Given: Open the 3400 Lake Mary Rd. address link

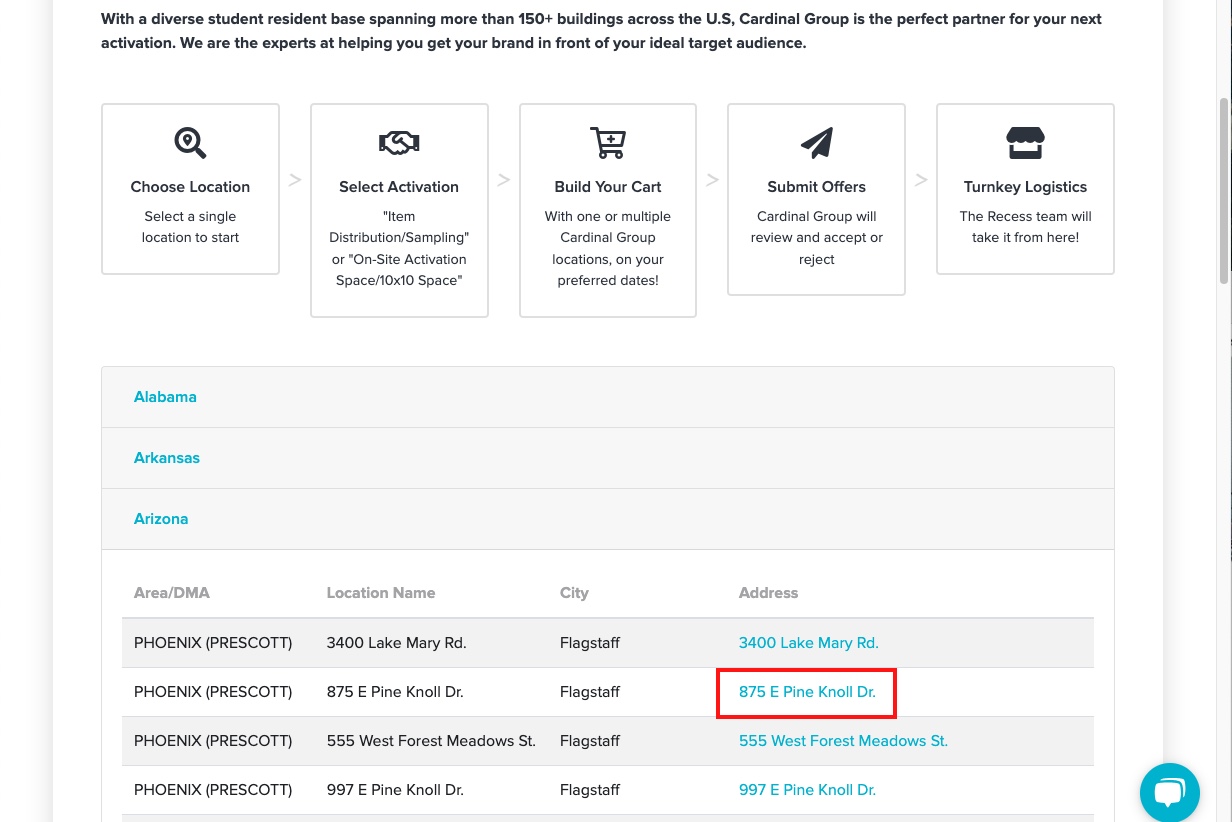Looking at the screenshot, I should [x=808, y=643].
